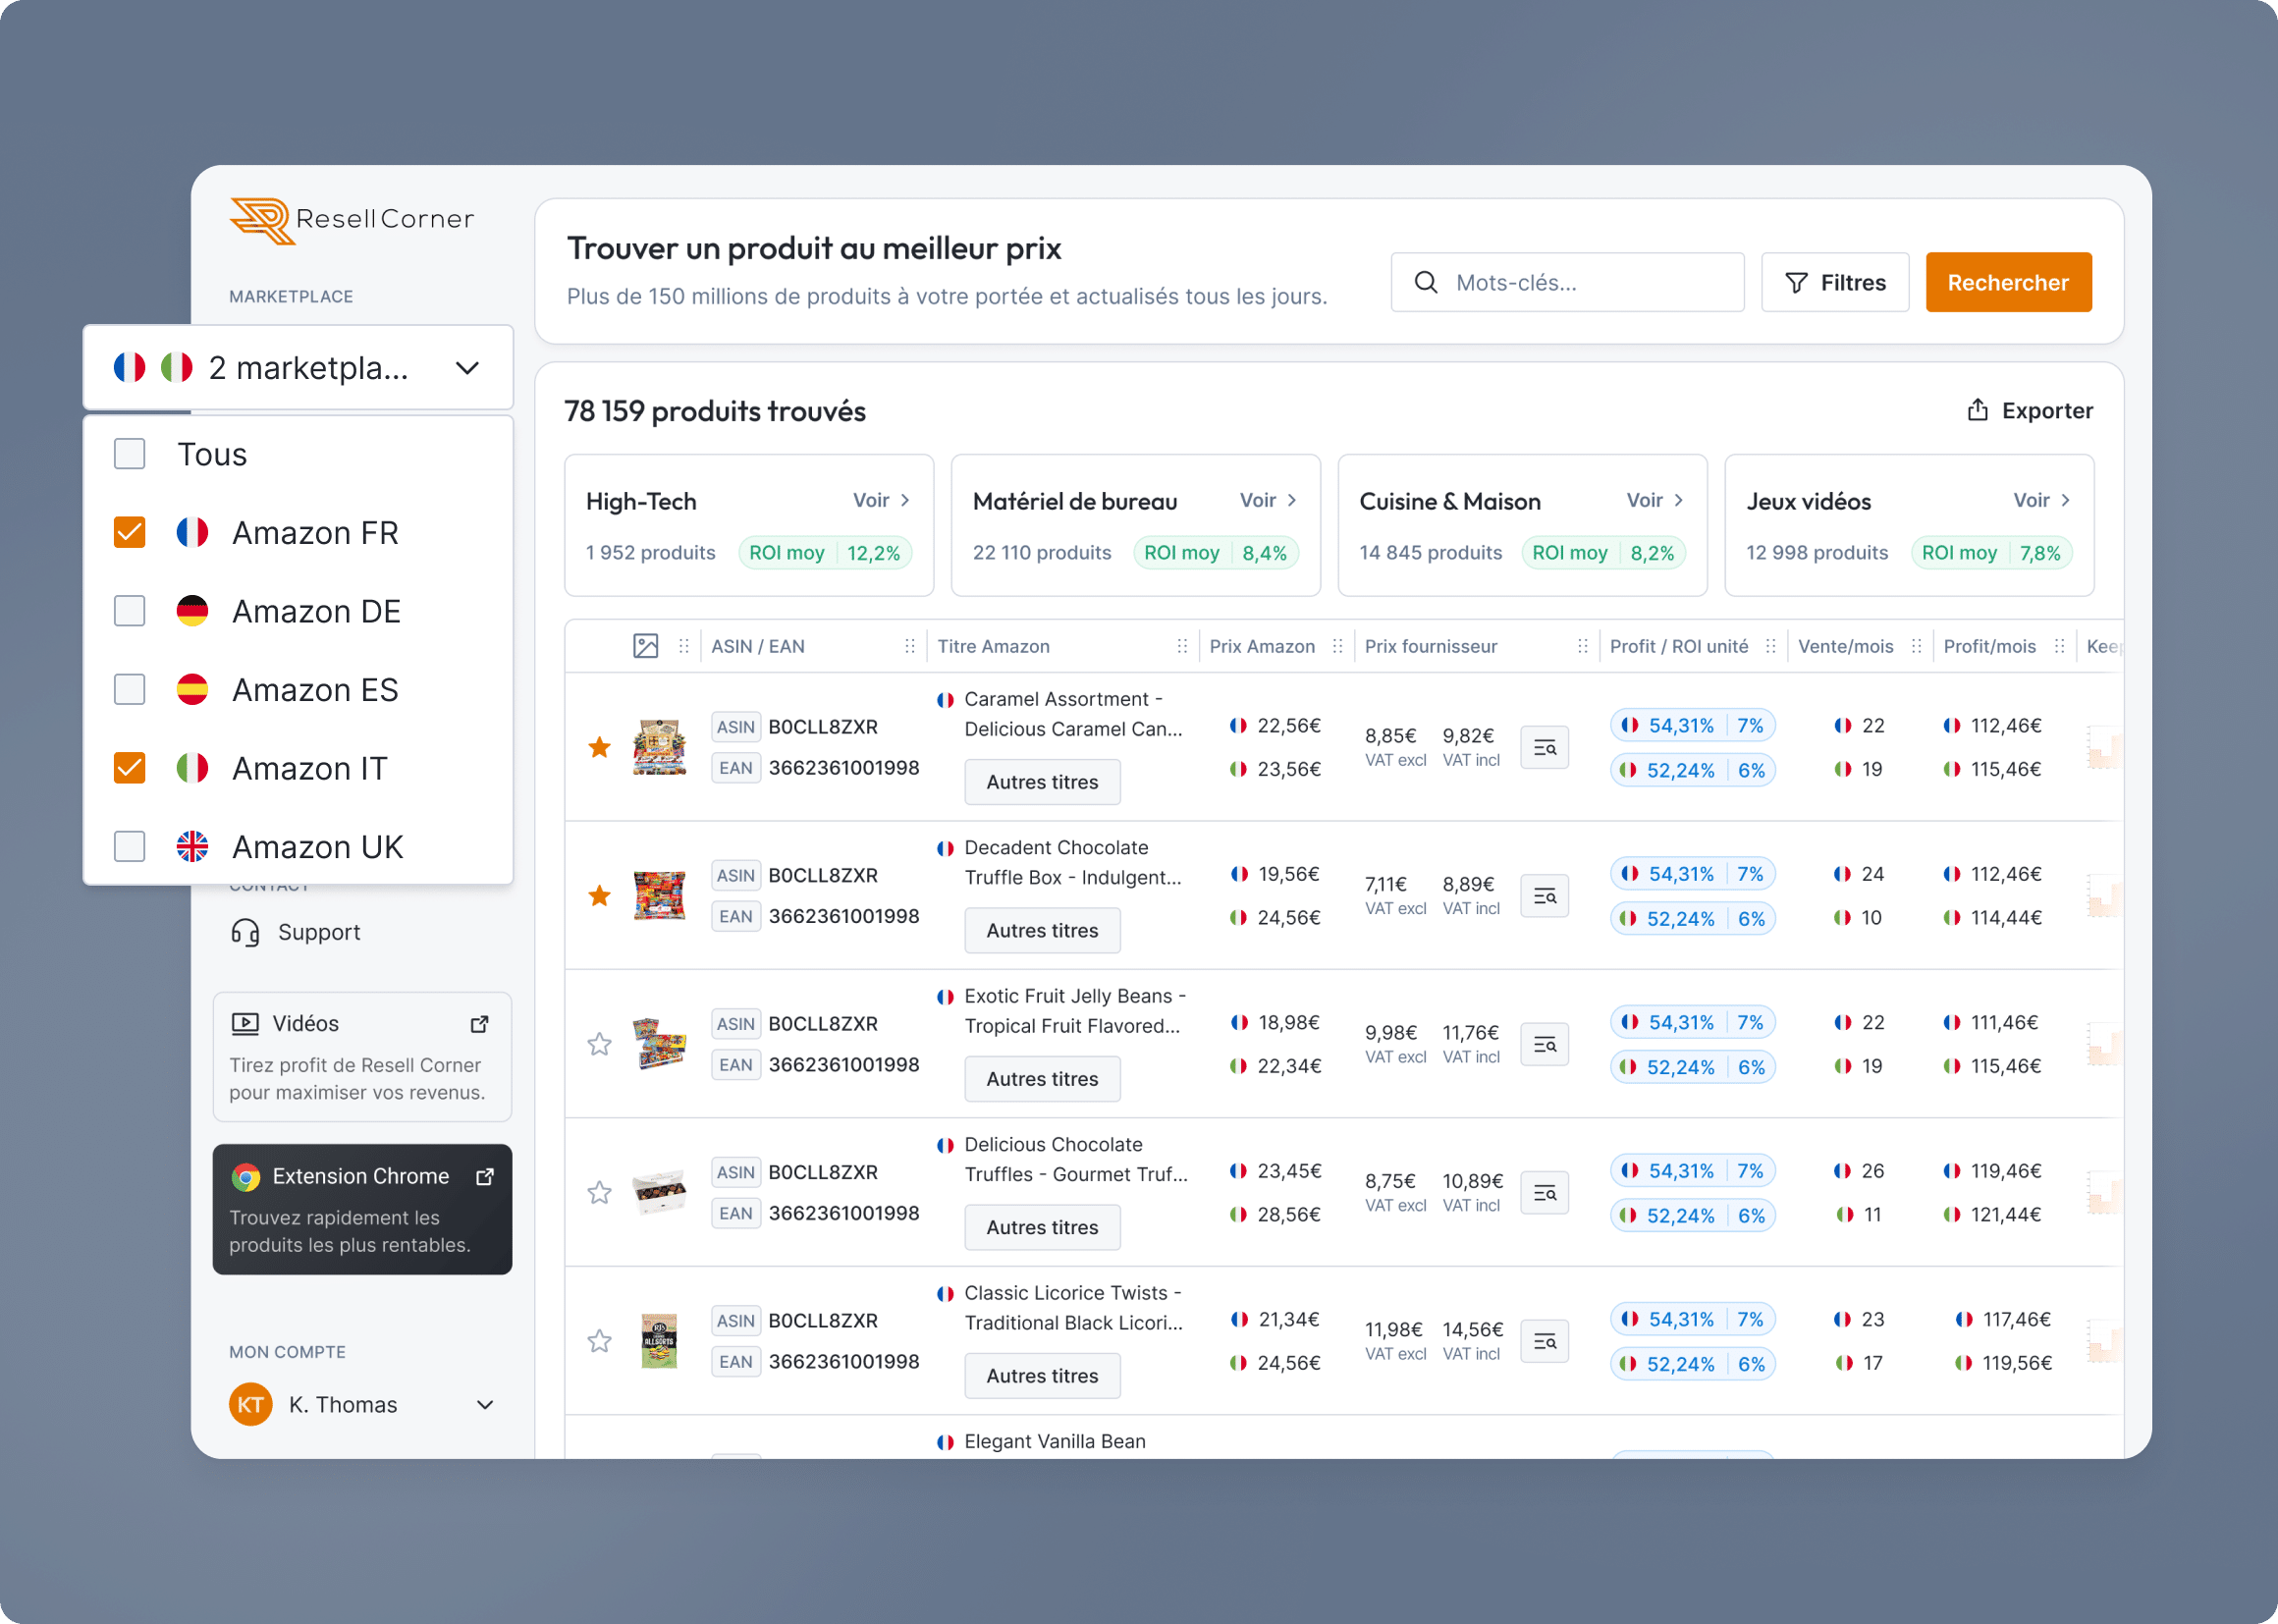Open Extension Chrome external link icon
The image size is (2278, 1624).
(x=485, y=1176)
